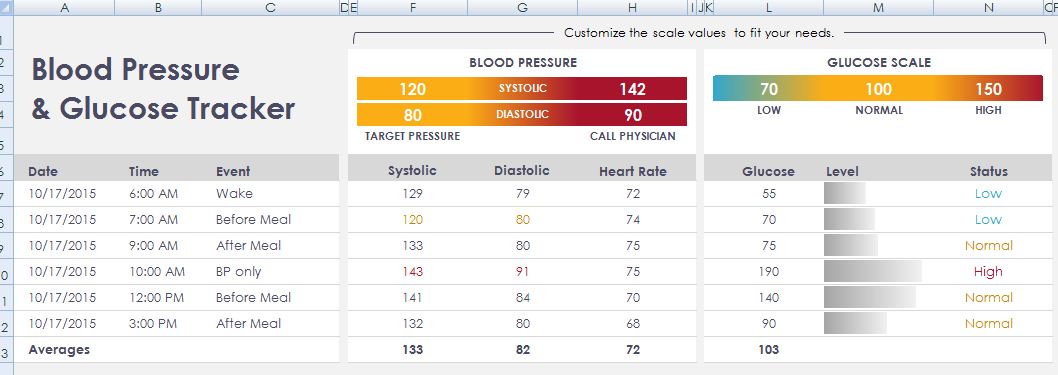Click level data bar for glucose 140

[870, 297]
